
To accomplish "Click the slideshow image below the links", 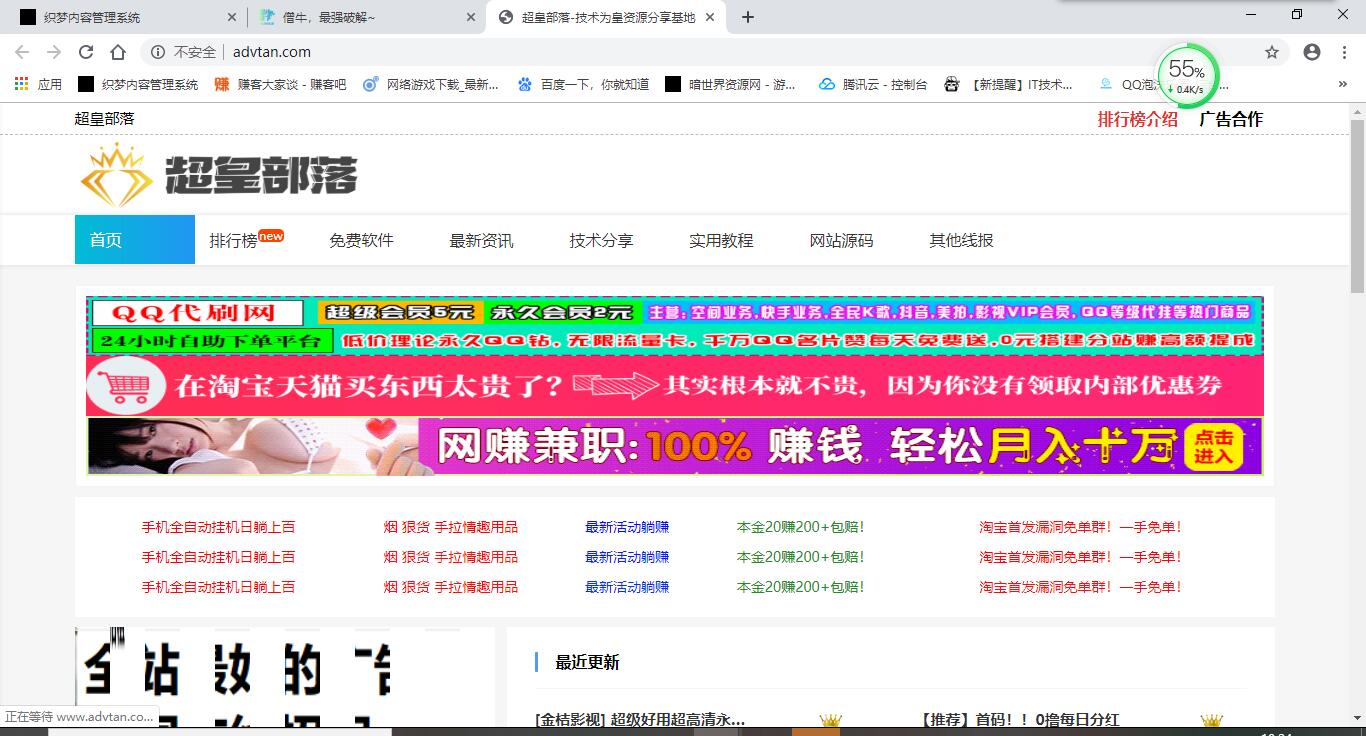I will point(285,677).
